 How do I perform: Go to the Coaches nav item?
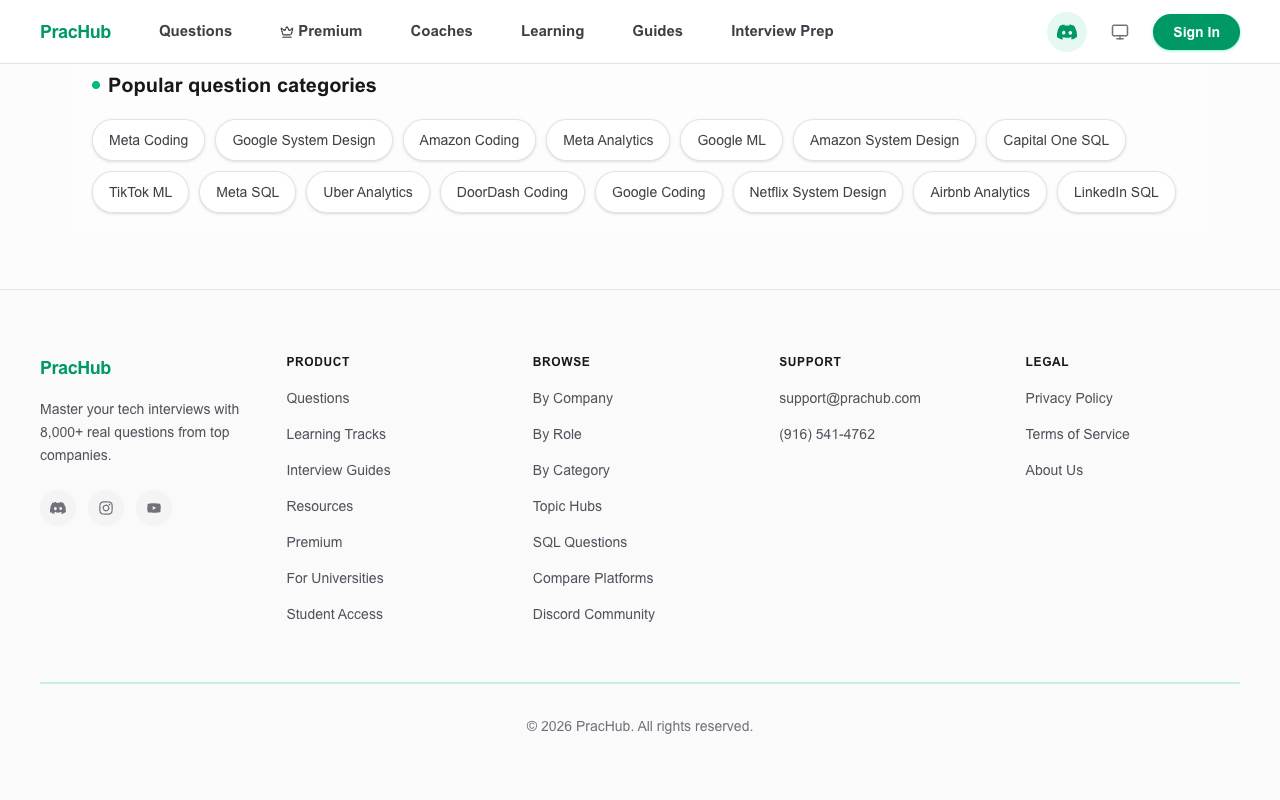pyautogui.click(x=441, y=31)
